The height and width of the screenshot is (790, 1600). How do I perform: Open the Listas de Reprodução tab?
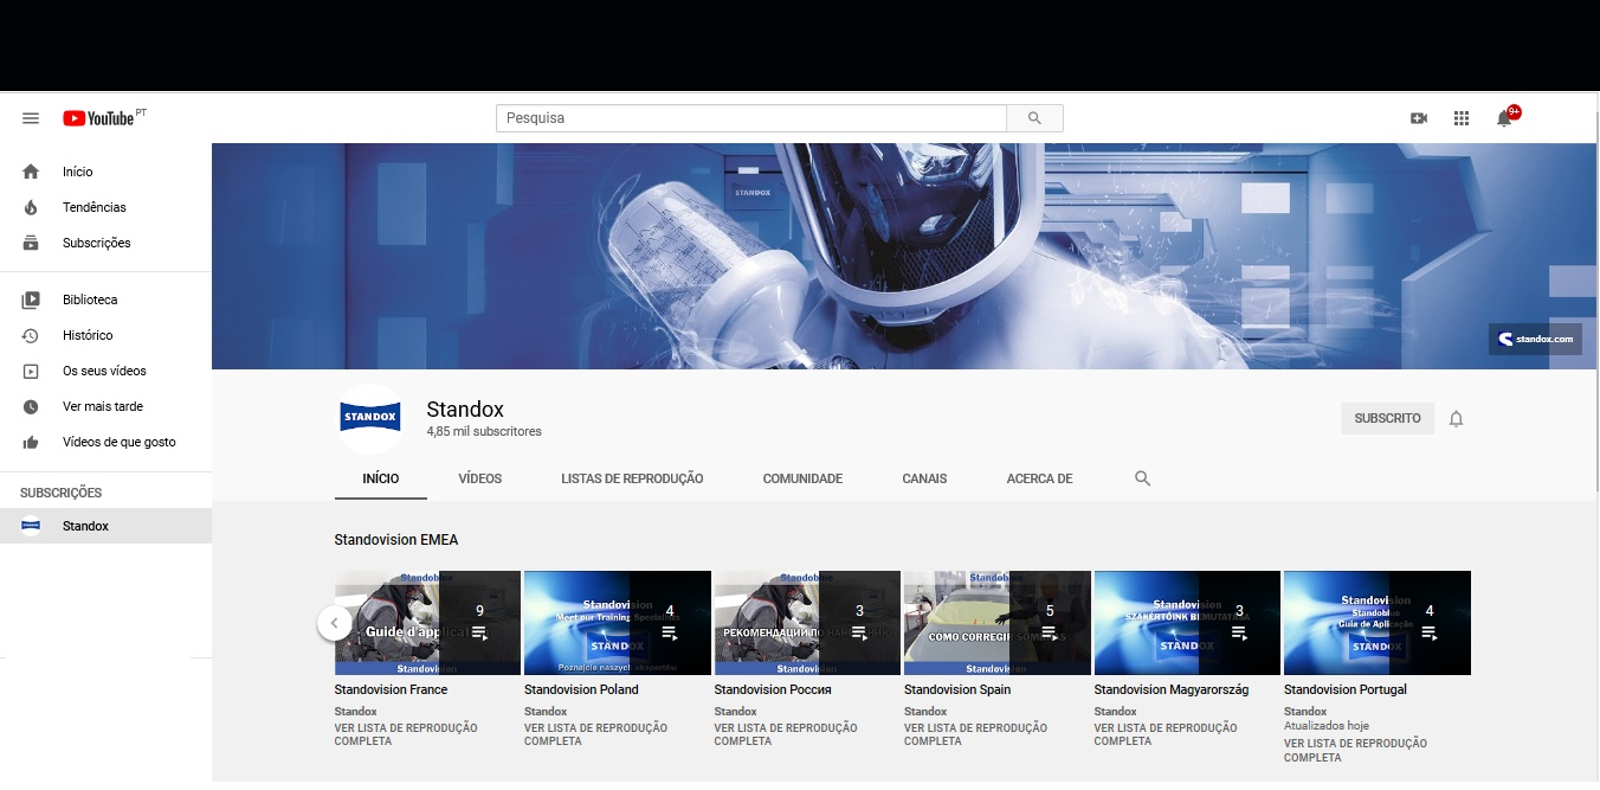tap(632, 479)
